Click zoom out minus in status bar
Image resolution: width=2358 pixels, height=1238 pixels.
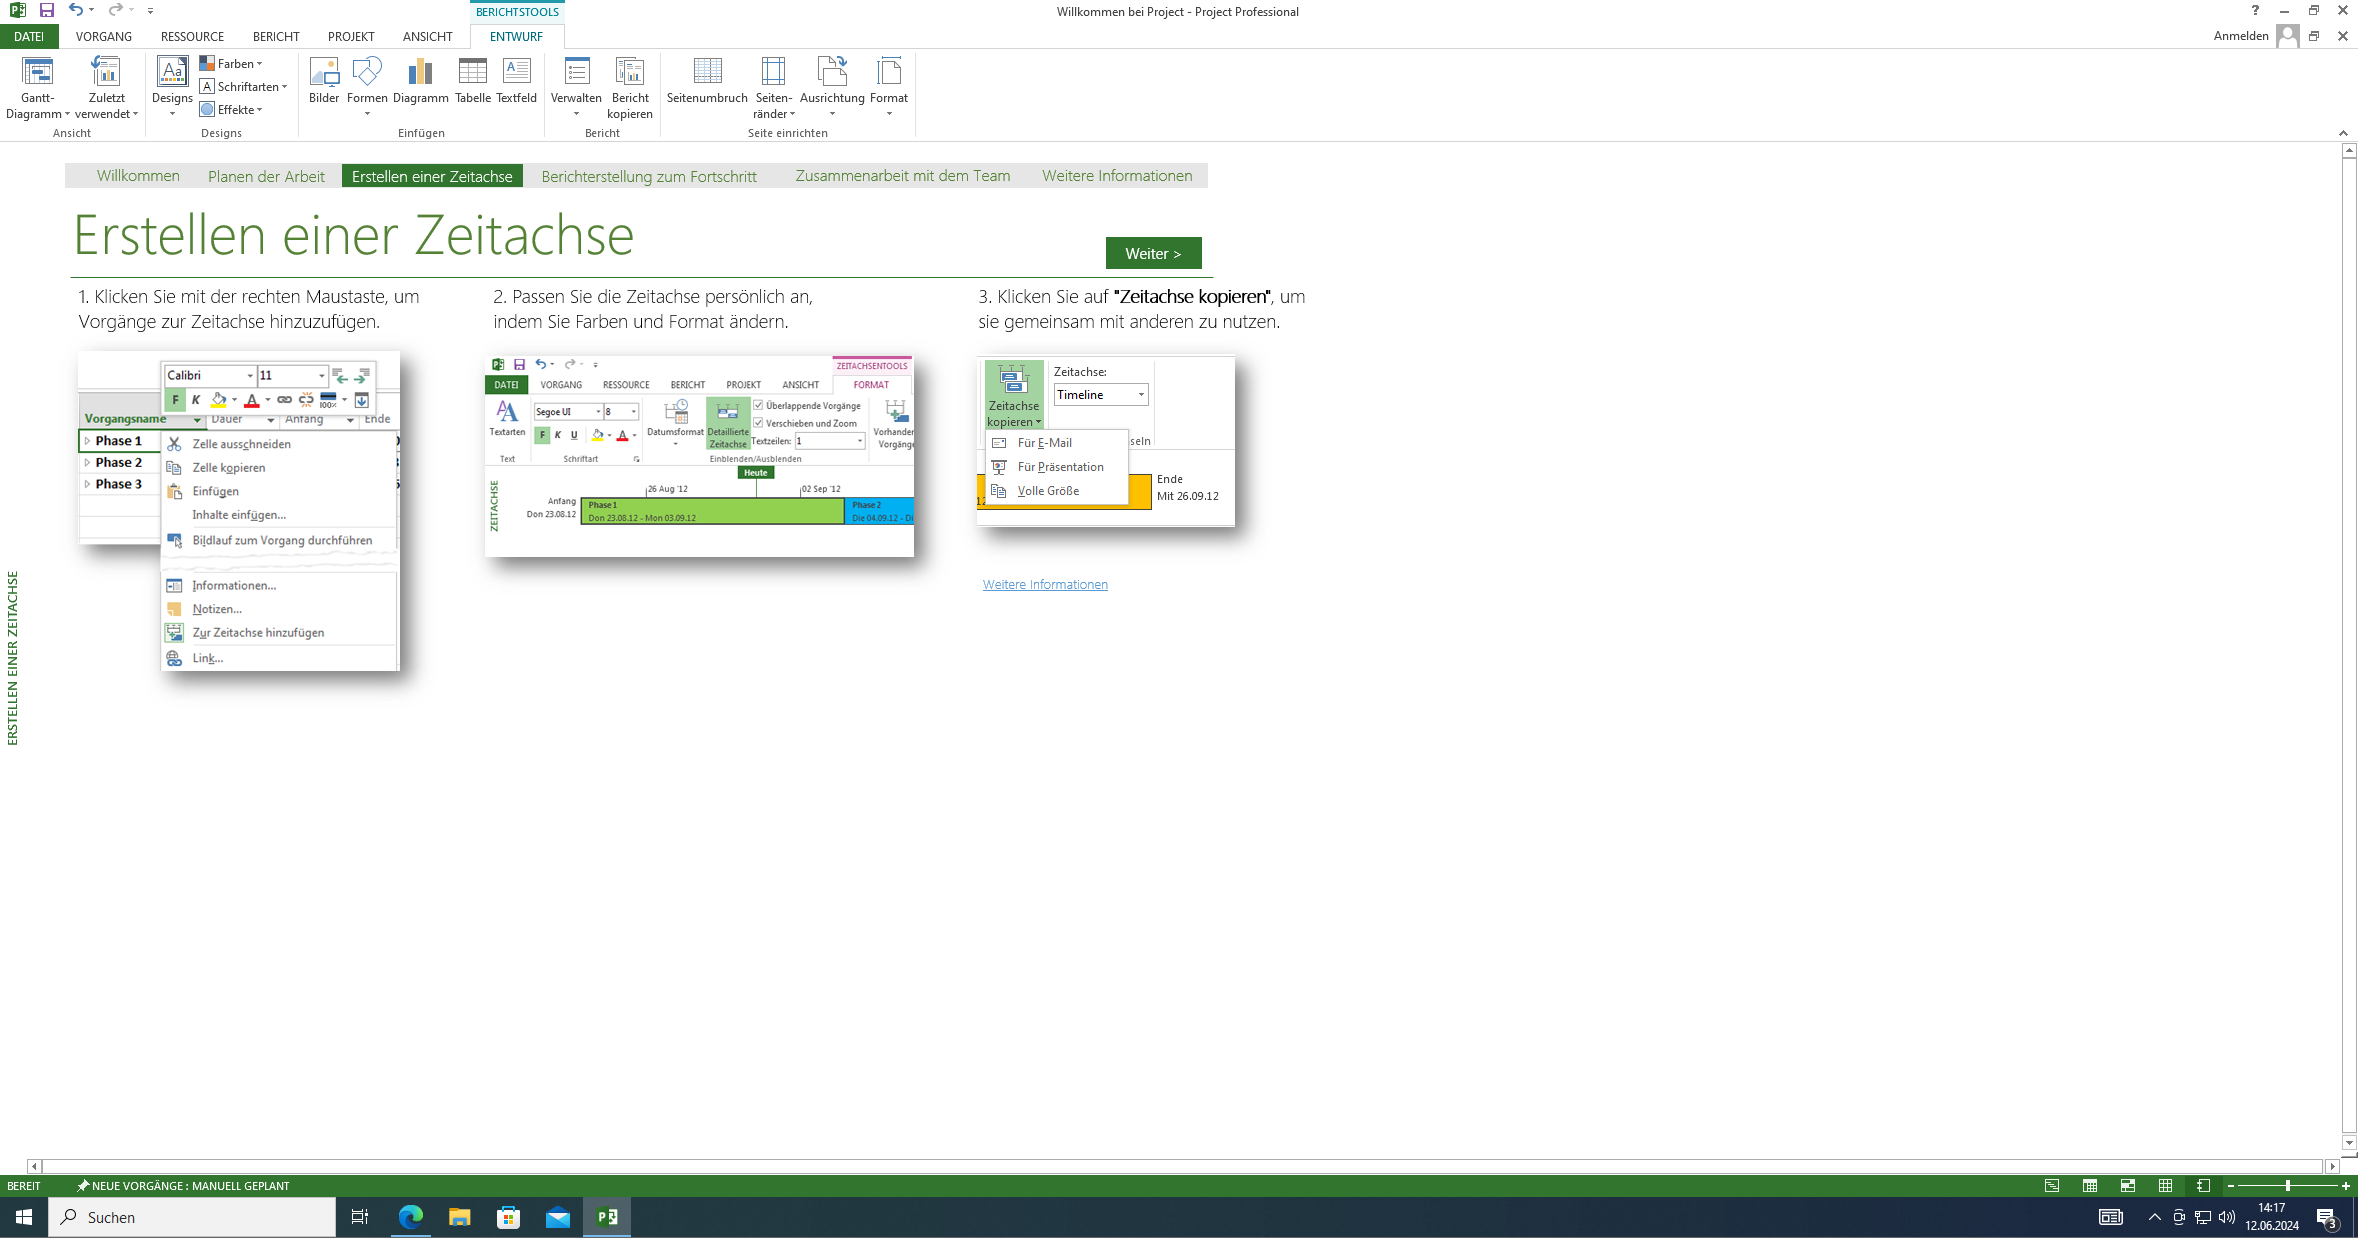pos(2231,1185)
